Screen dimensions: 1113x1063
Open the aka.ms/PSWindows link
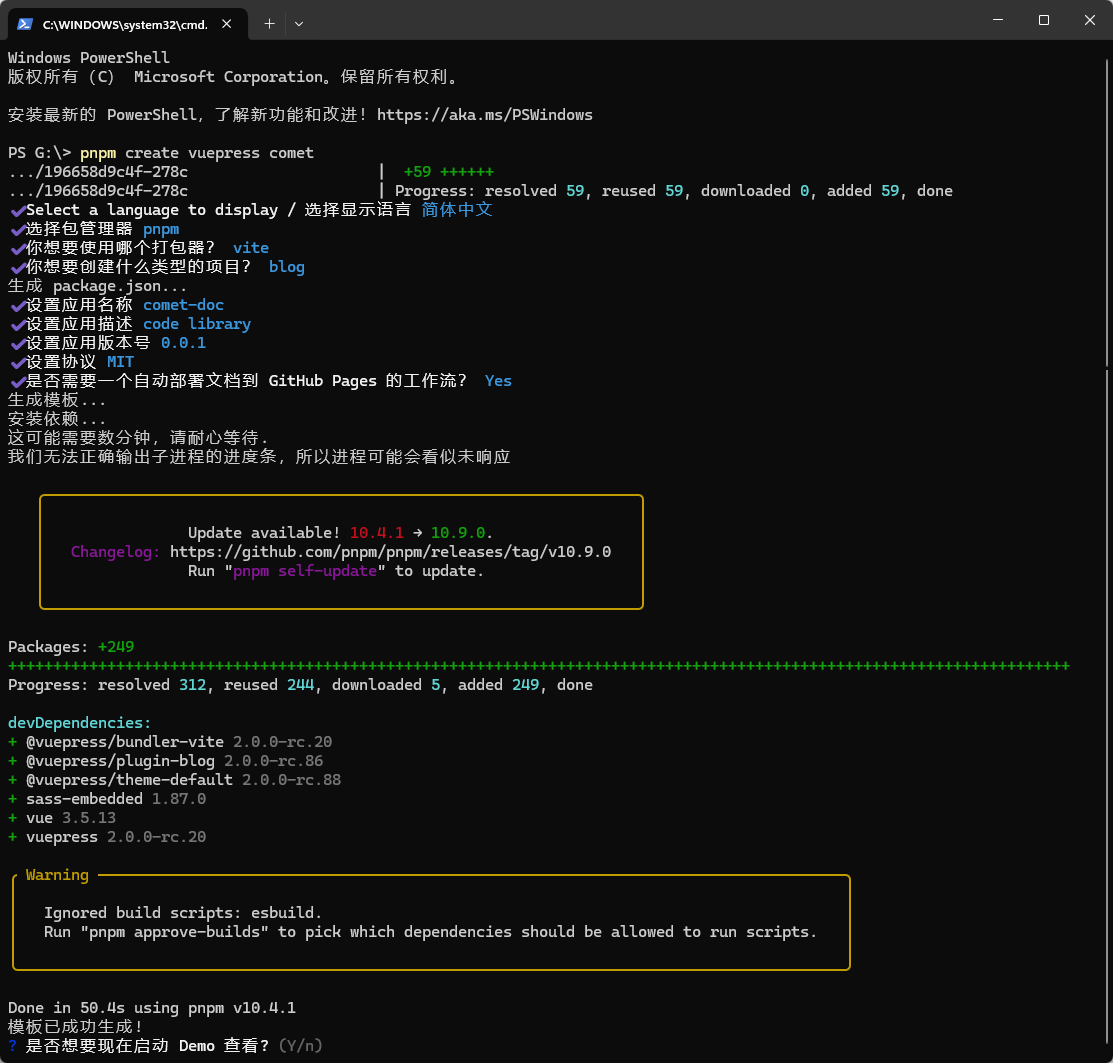click(485, 115)
